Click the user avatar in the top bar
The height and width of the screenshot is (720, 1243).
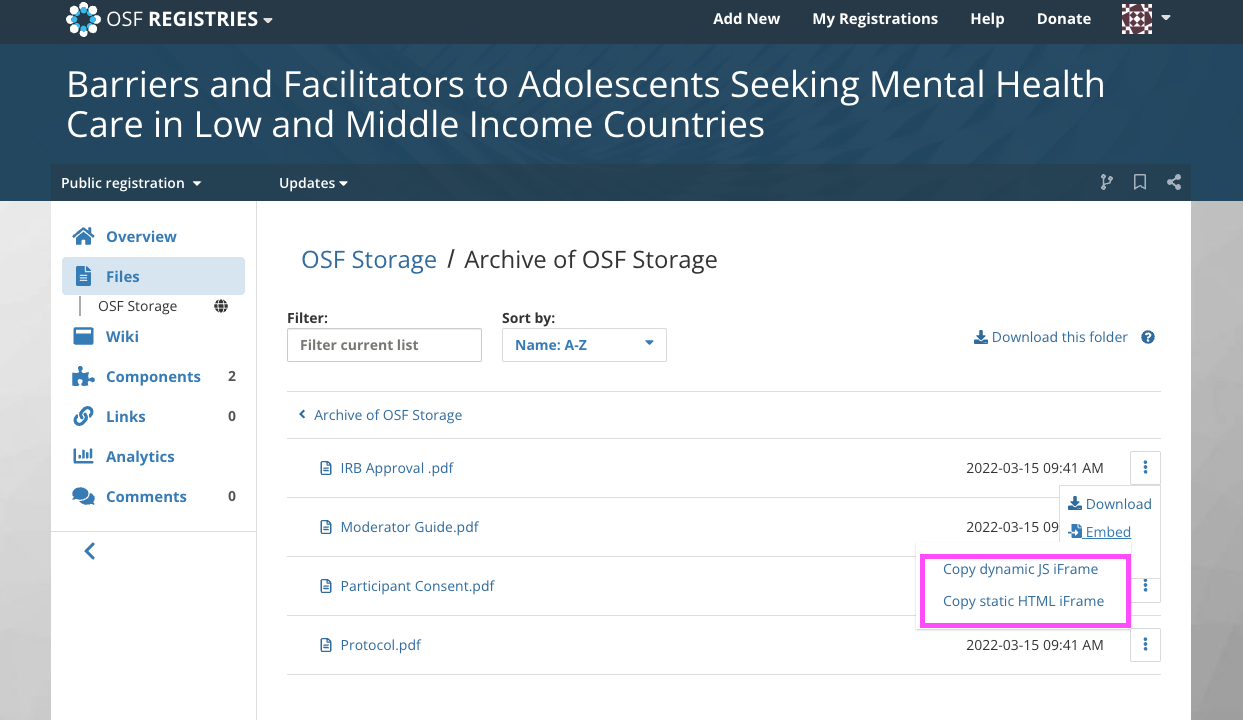click(1137, 18)
